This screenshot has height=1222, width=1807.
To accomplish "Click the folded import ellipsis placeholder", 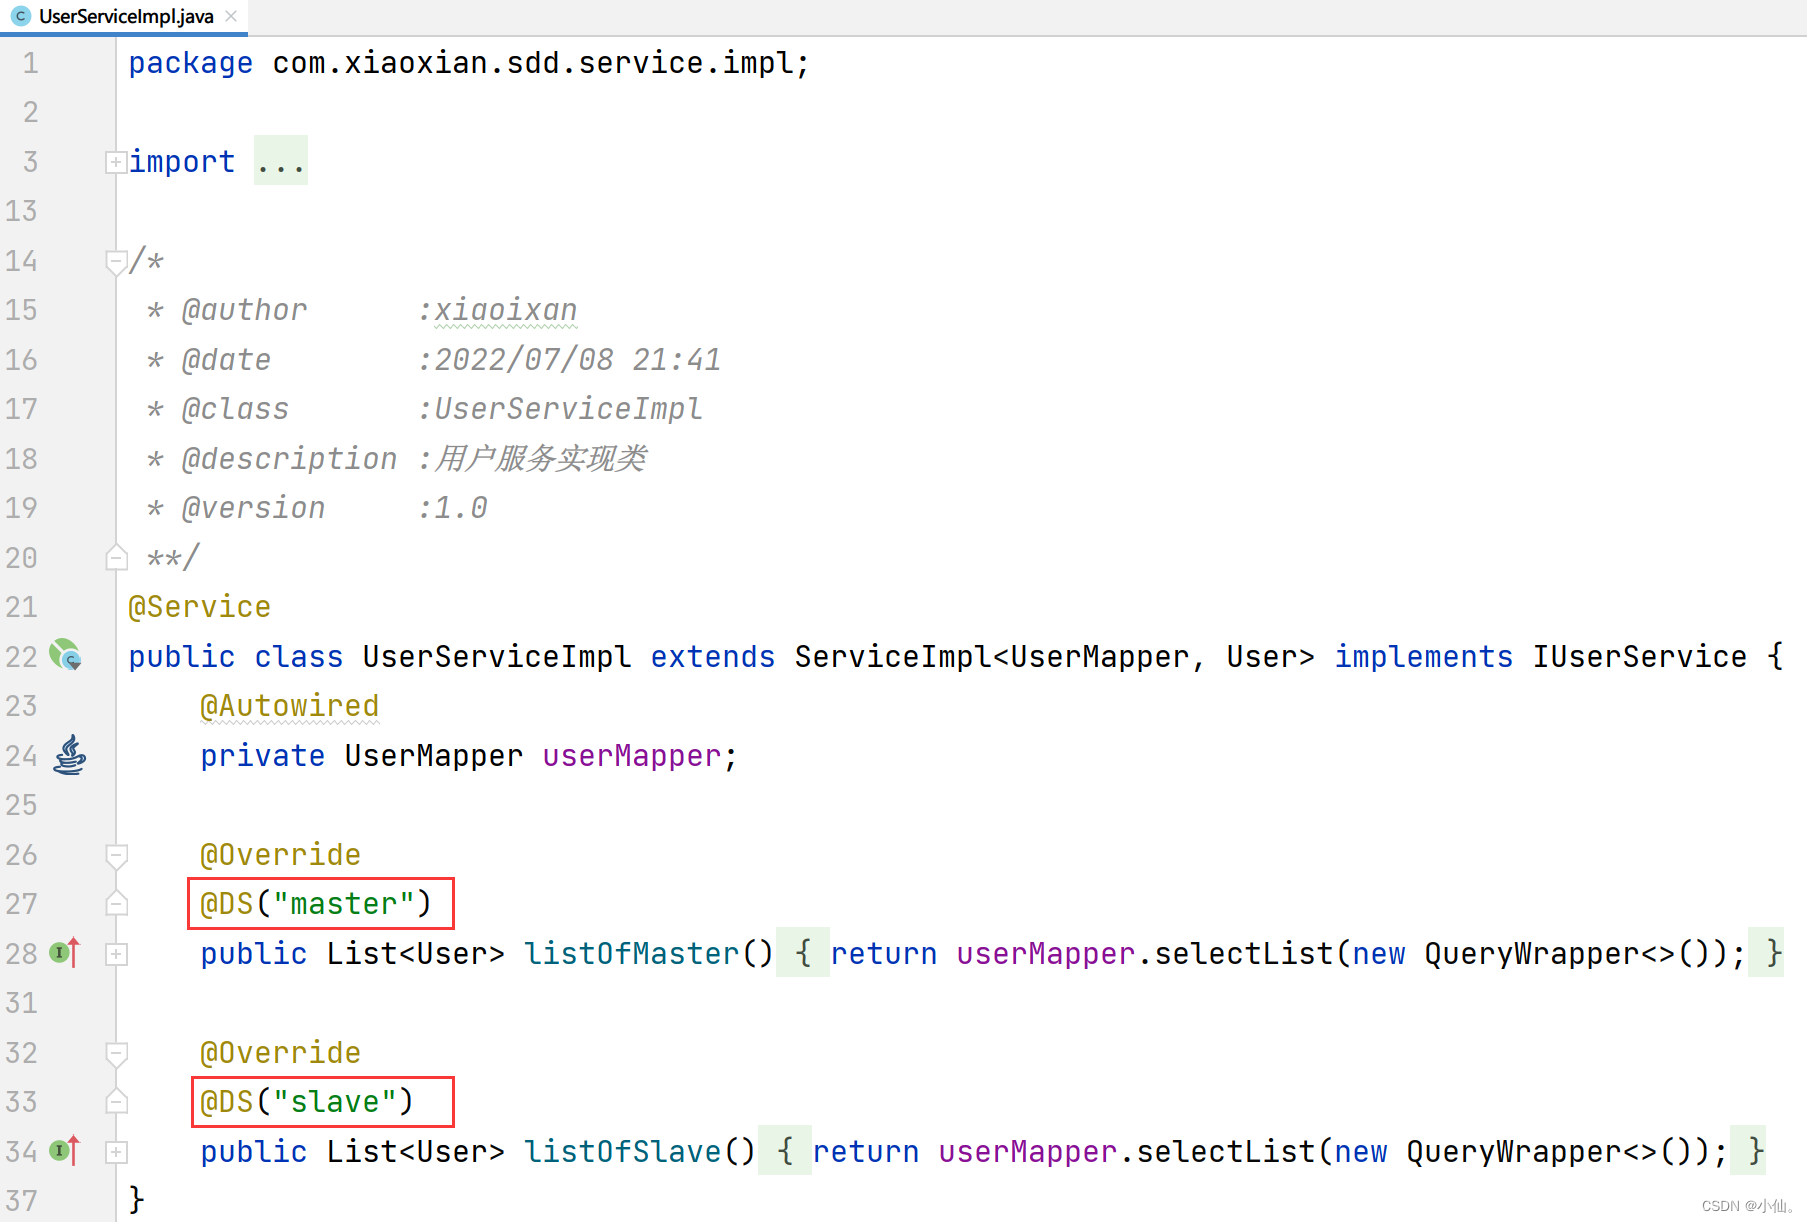I will click(281, 161).
